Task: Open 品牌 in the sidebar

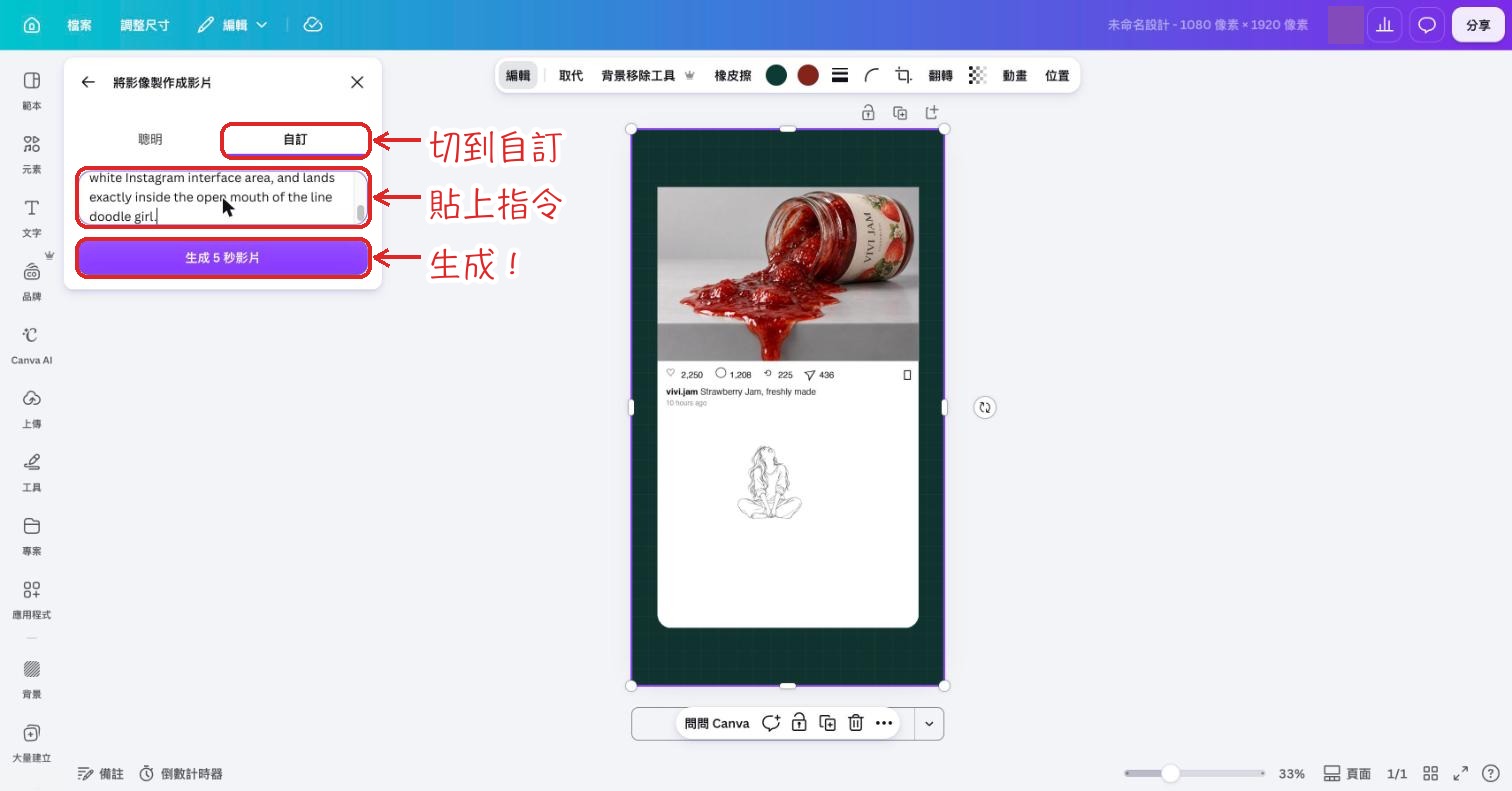Action: point(32,281)
